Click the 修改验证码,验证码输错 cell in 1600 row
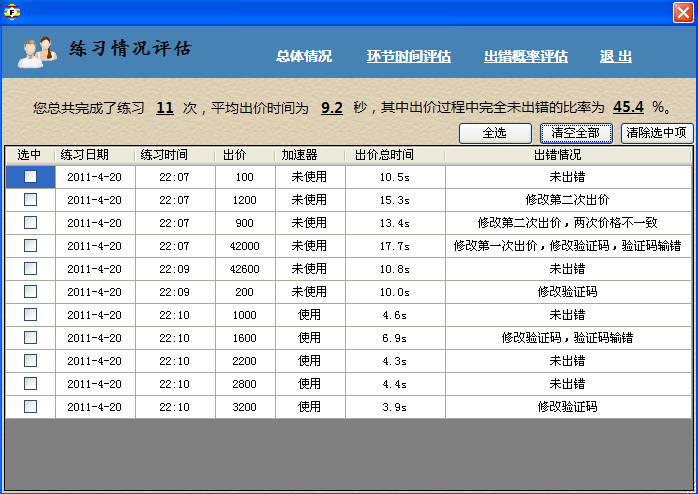Image resolution: width=698 pixels, height=494 pixels. point(568,338)
